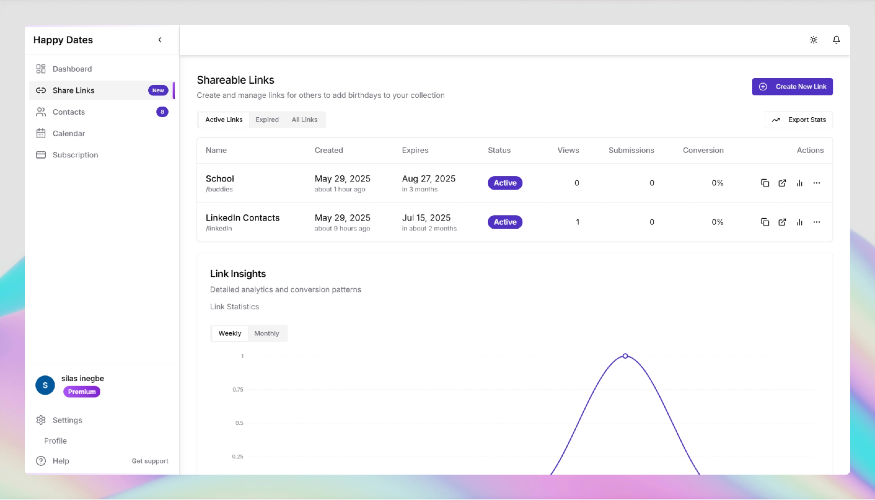875x500 pixels.
Task: Select the Weekly chart view
Action: click(230, 333)
